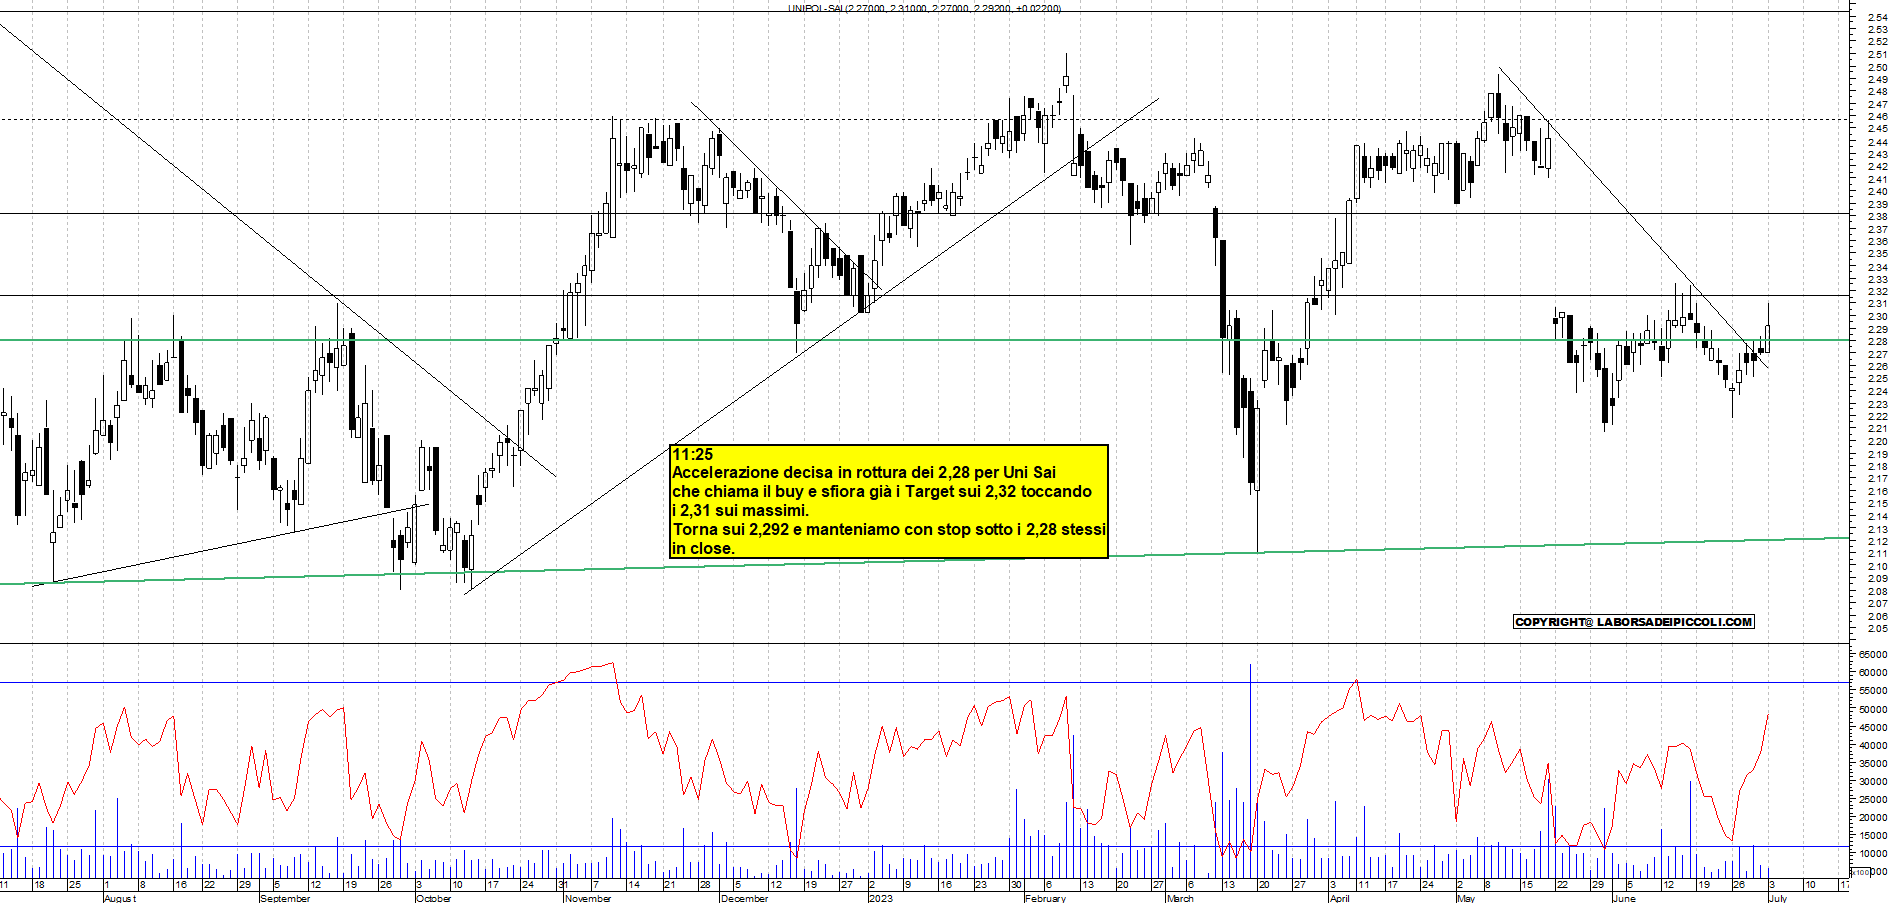
Task: Click the 2.35 price label on right axis
Action: pyautogui.click(x=1877, y=254)
